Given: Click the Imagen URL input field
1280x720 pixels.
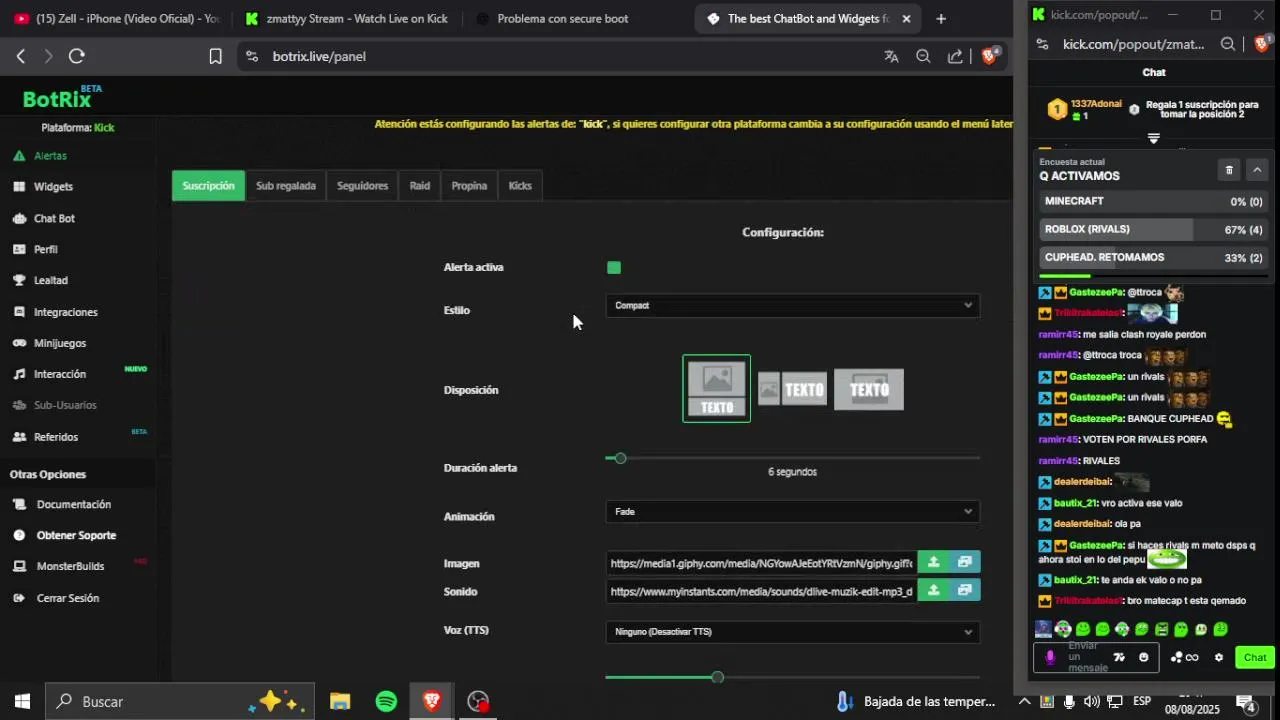Looking at the screenshot, I should (761, 563).
